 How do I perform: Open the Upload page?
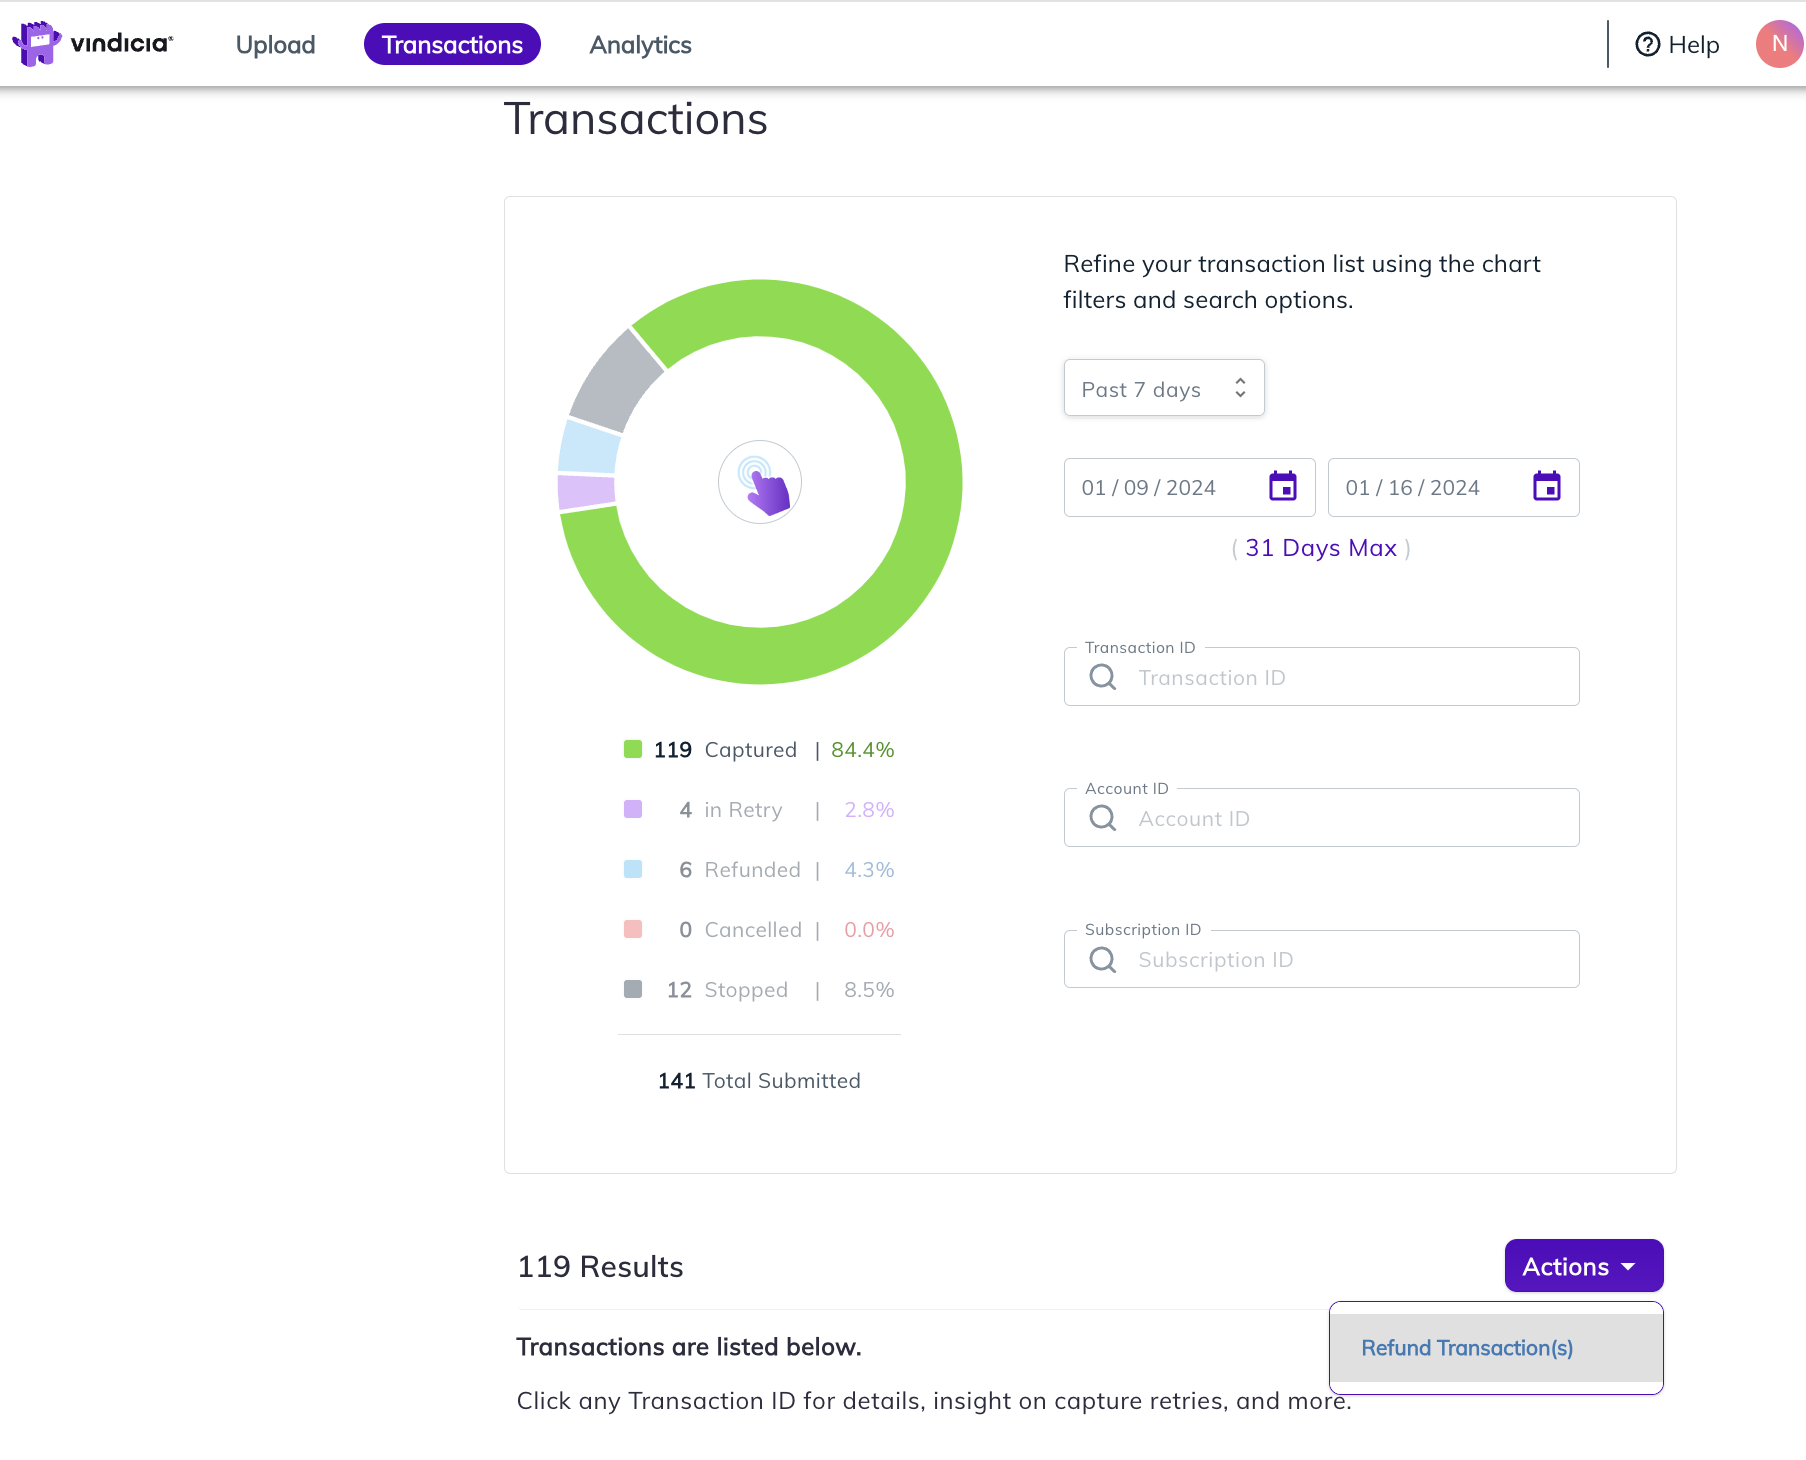(275, 45)
